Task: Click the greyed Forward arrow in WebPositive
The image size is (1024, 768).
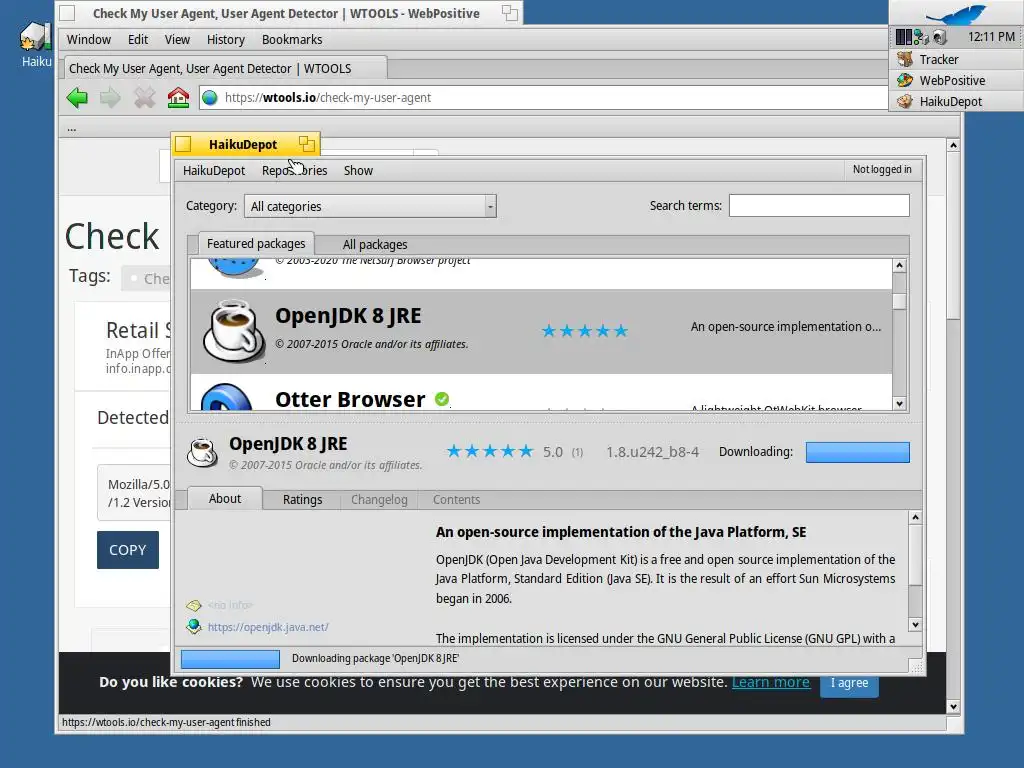Action: pyautogui.click(x=110, y=98)
